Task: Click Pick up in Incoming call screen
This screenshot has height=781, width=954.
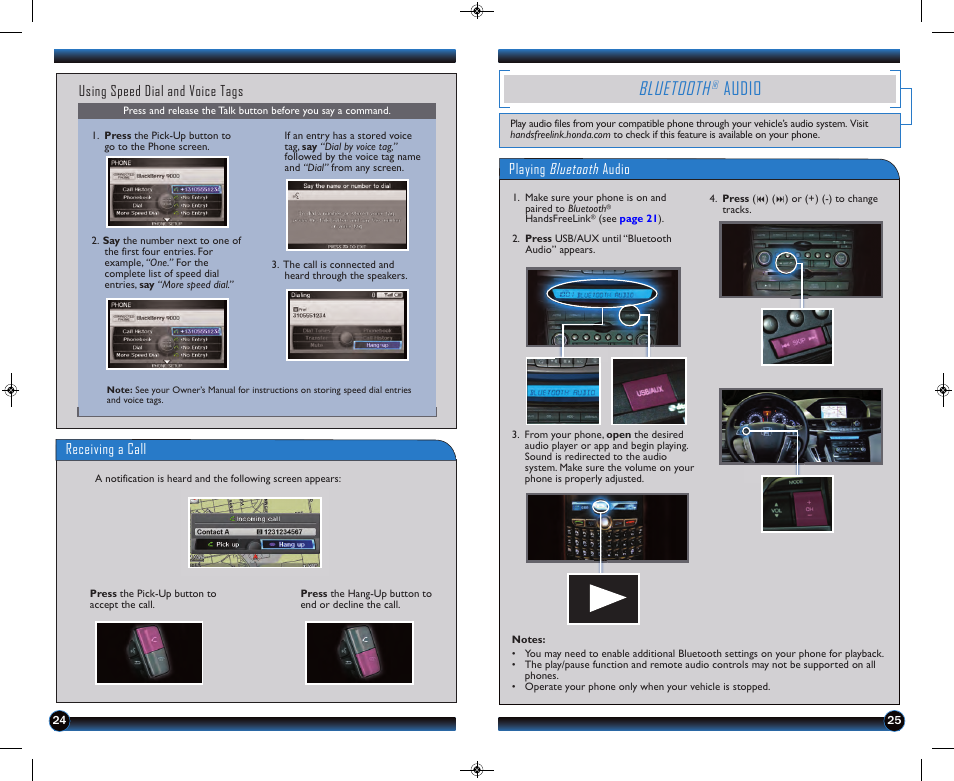Action: click(x=227, y=544)
